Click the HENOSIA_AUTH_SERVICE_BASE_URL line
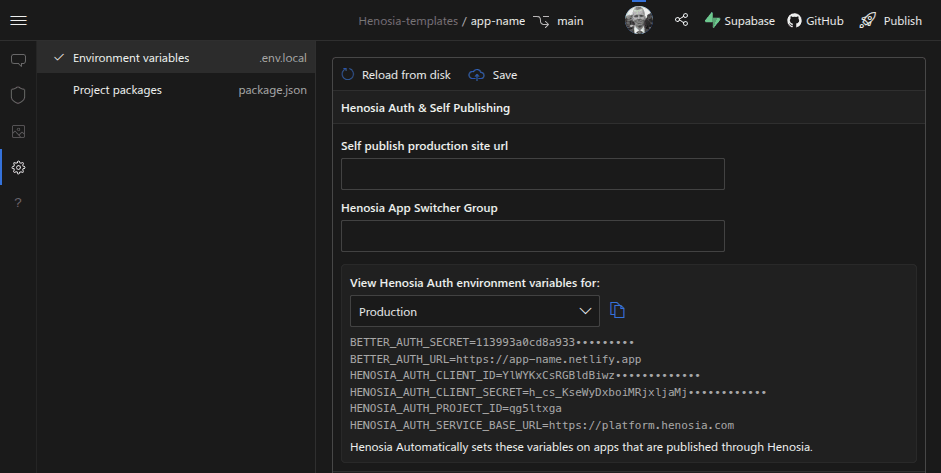Image resolution: width=941 pixels, height=473 pixels. [x=541, y=425]
